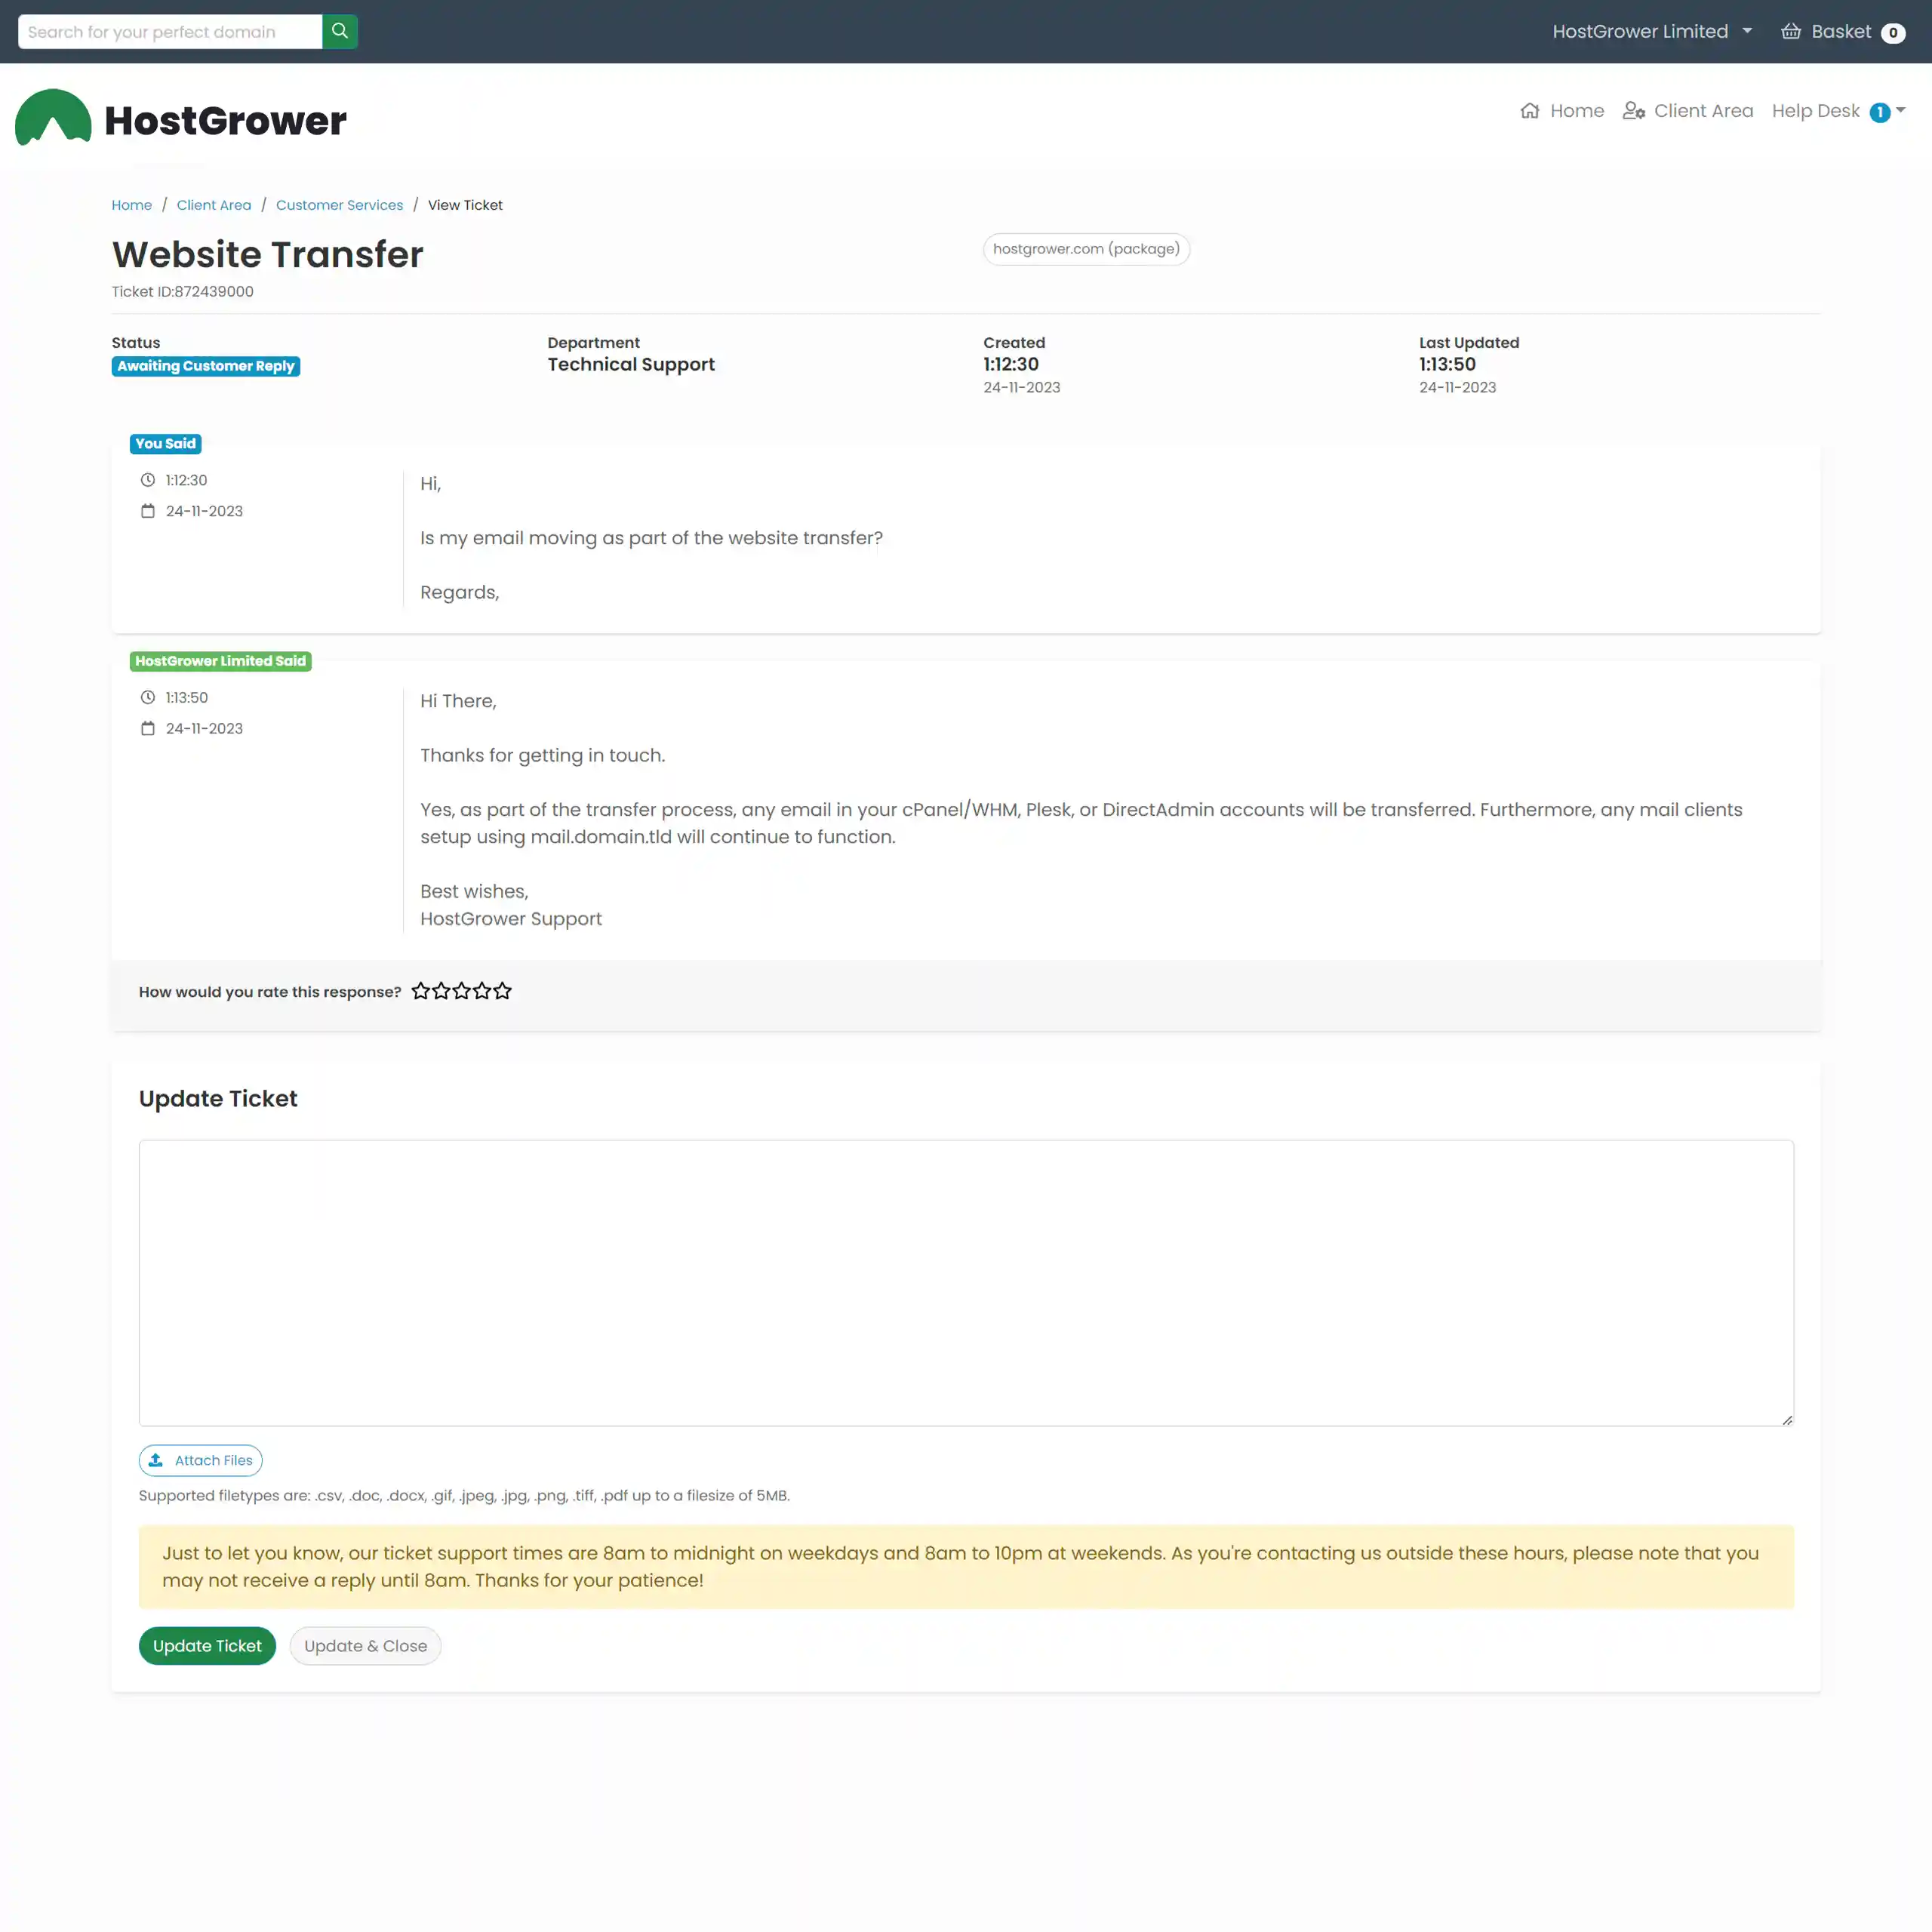1932x1932 pixels.
Task: Open the Client Area breadcrumb link
Action: tap(214, 205)
